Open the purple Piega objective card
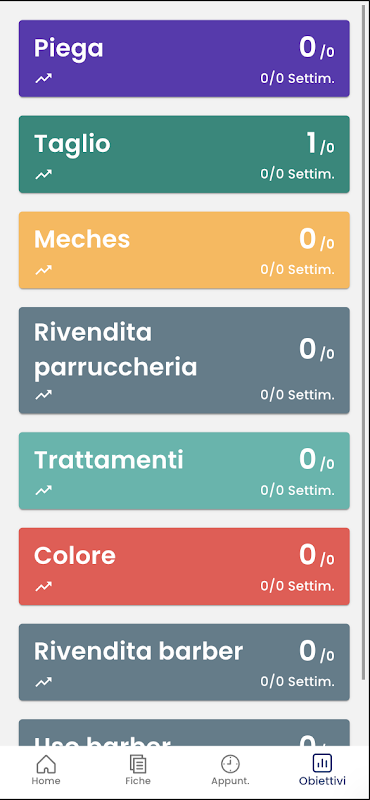The image size is (370, 800). pos(184,58)
